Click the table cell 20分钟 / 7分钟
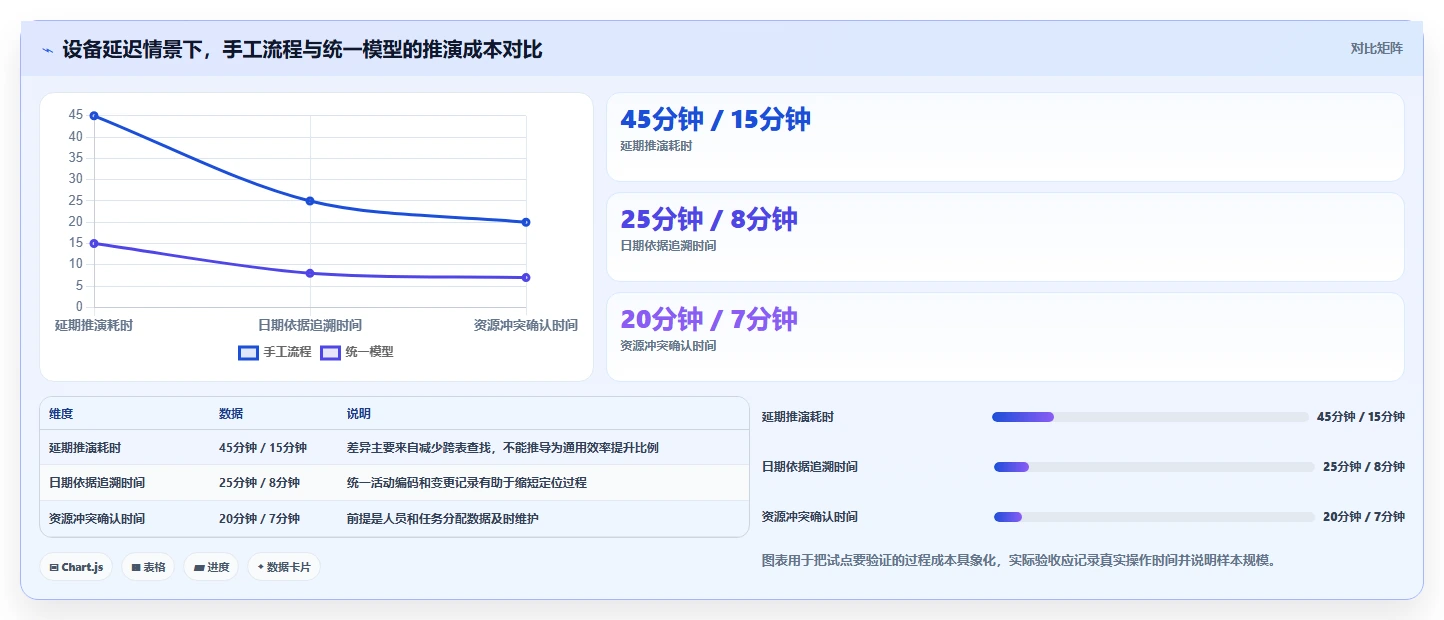Screen dimensions: 1444x620 click(259, 519)
